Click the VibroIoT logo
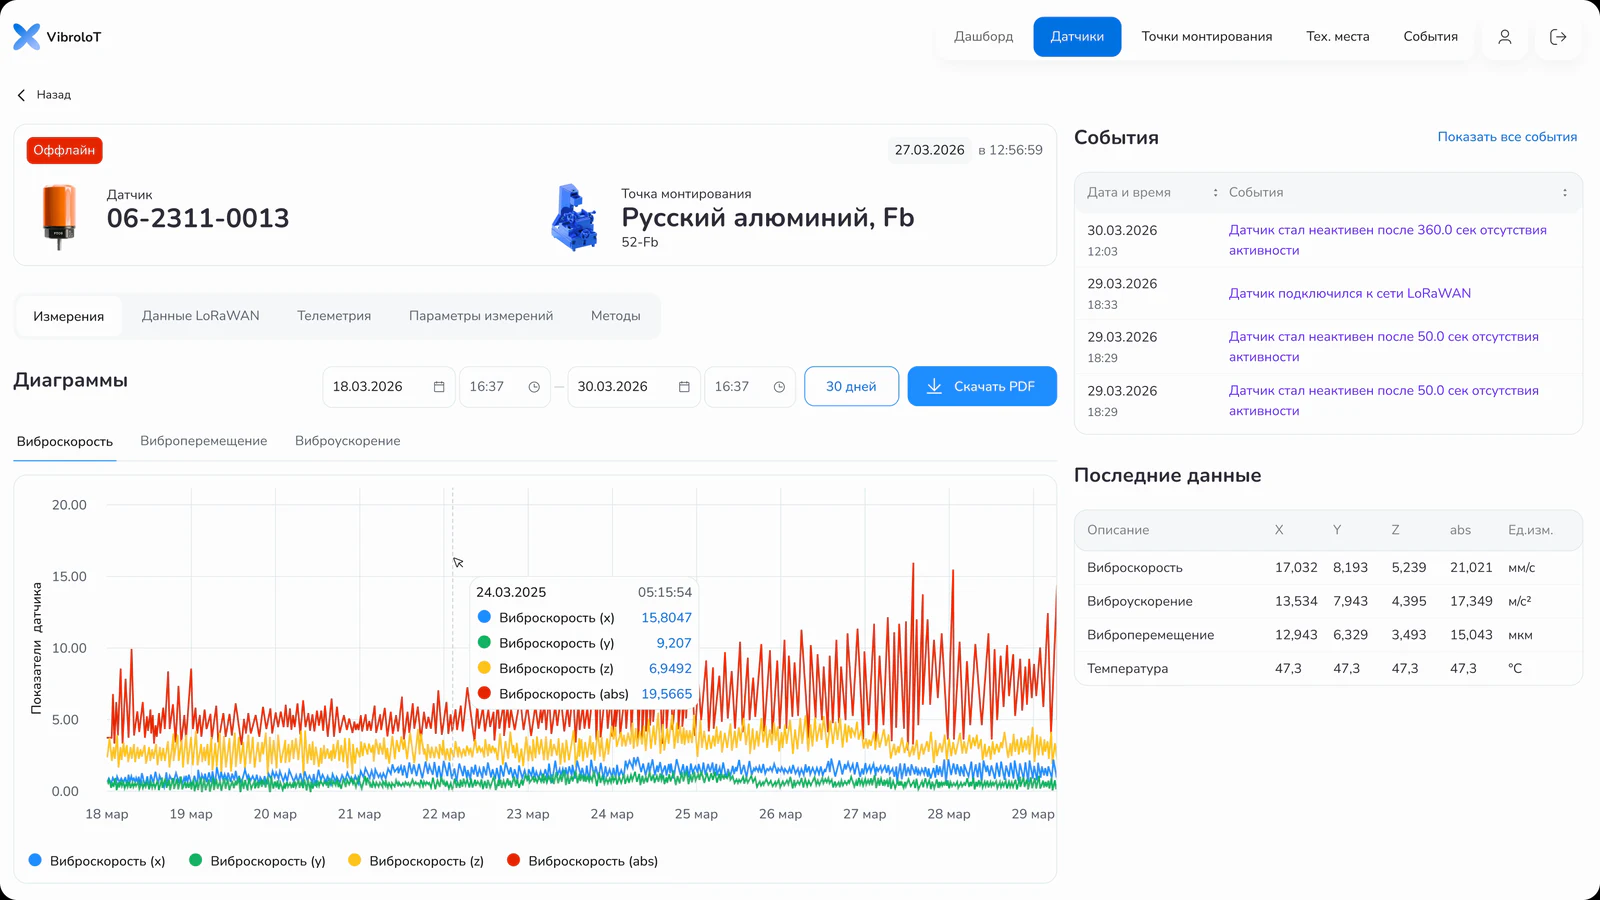The height and width of the screenshot is (900, 1600). pos(57,37)
